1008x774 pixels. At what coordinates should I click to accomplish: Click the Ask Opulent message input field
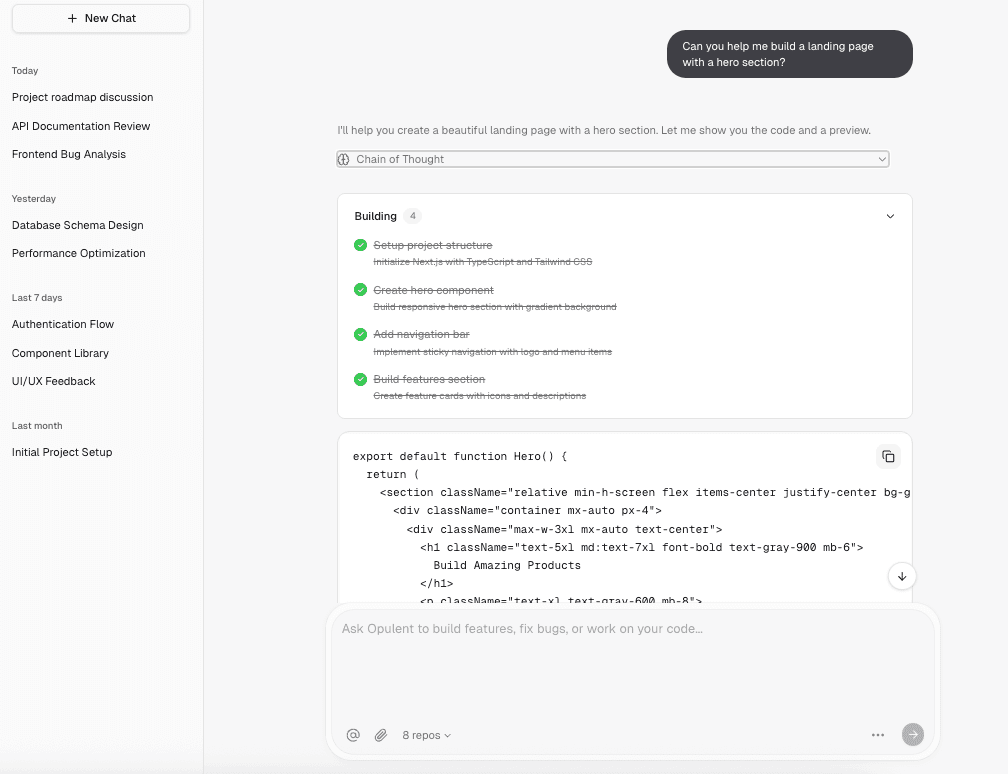coord(632,660)
